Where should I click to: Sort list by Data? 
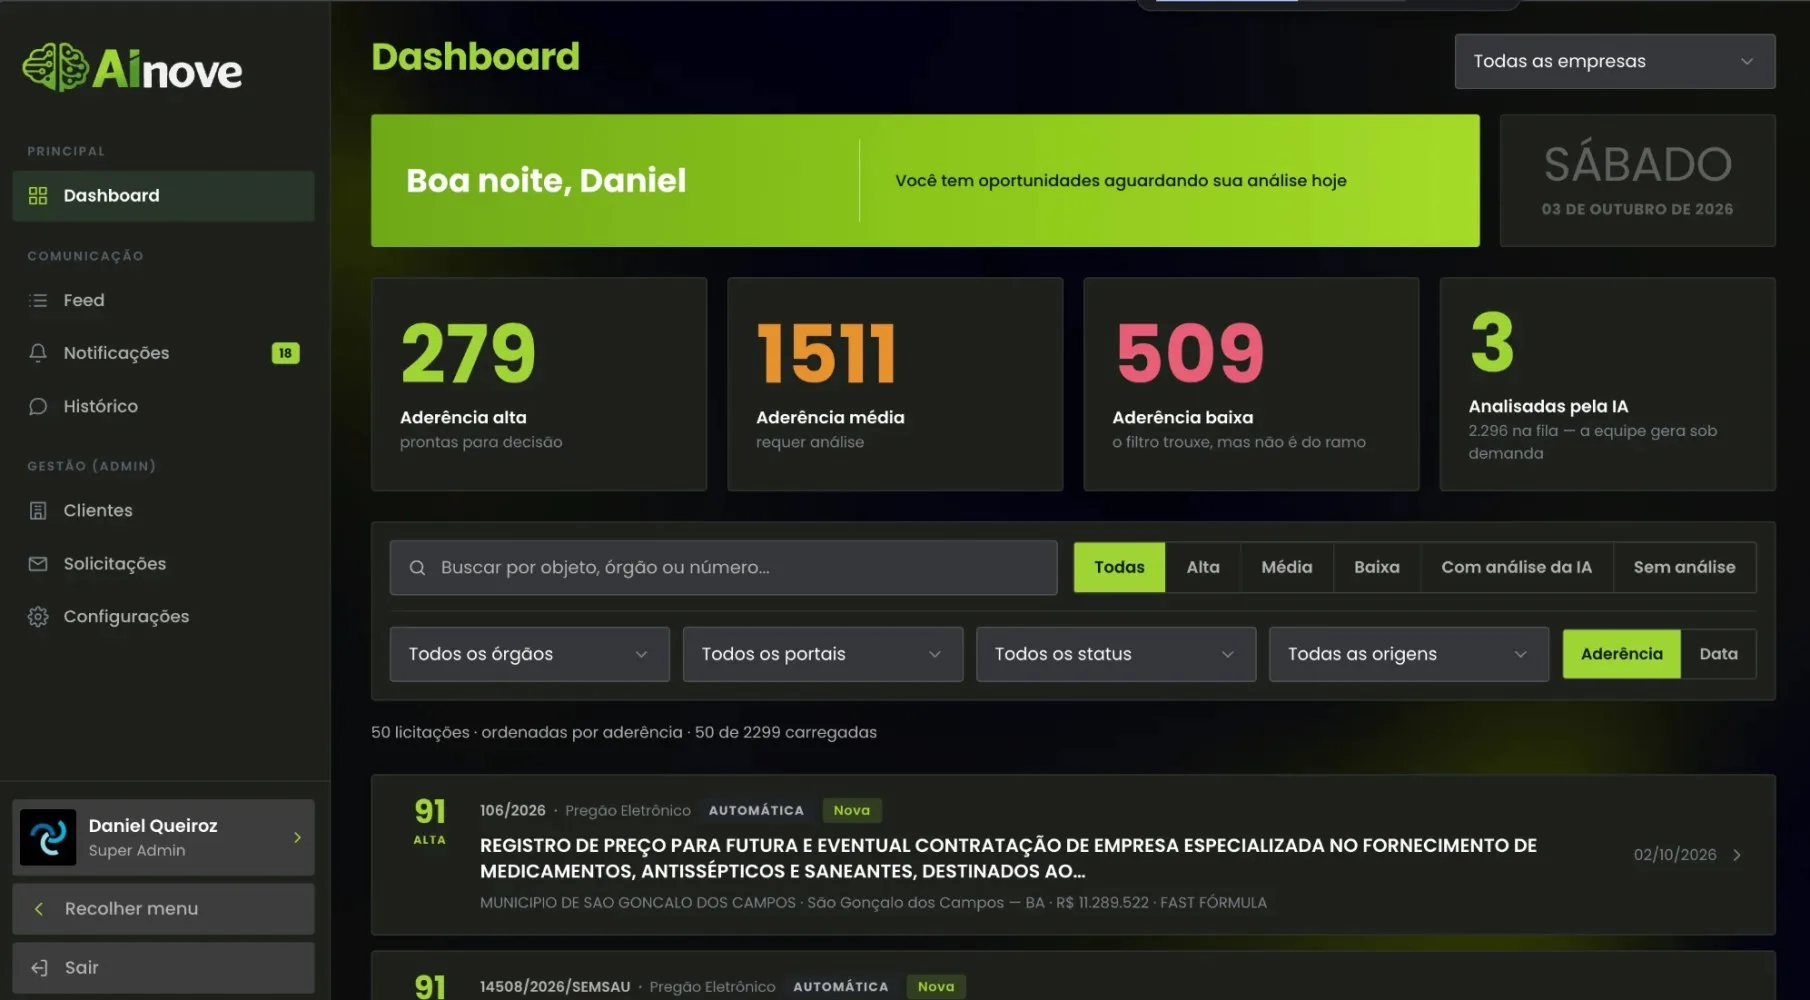1718,654
